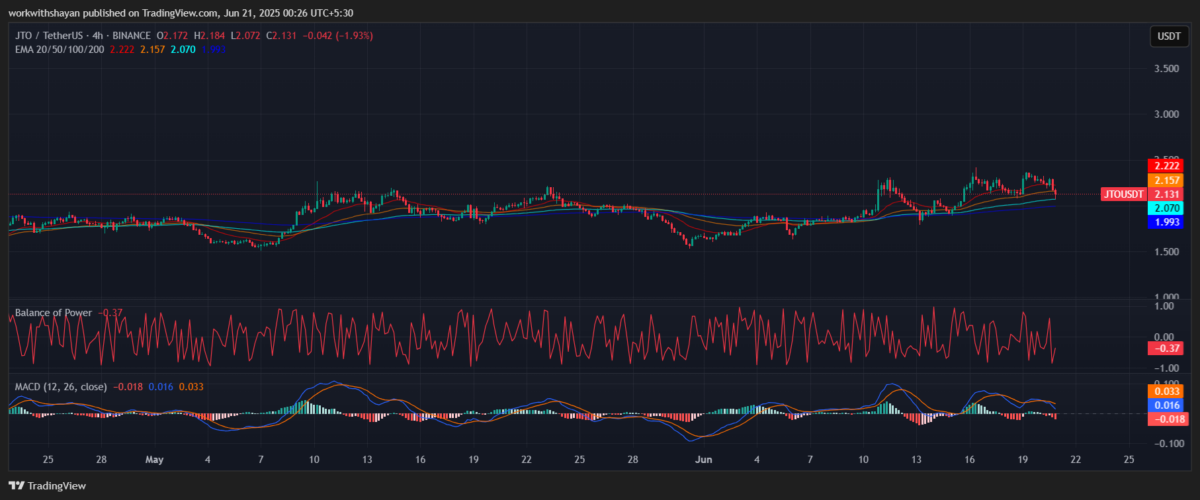The image size is (1200, 500).
Task: Click the blue 0.016 MACD axis tag
Action: tap(1166, 405)
